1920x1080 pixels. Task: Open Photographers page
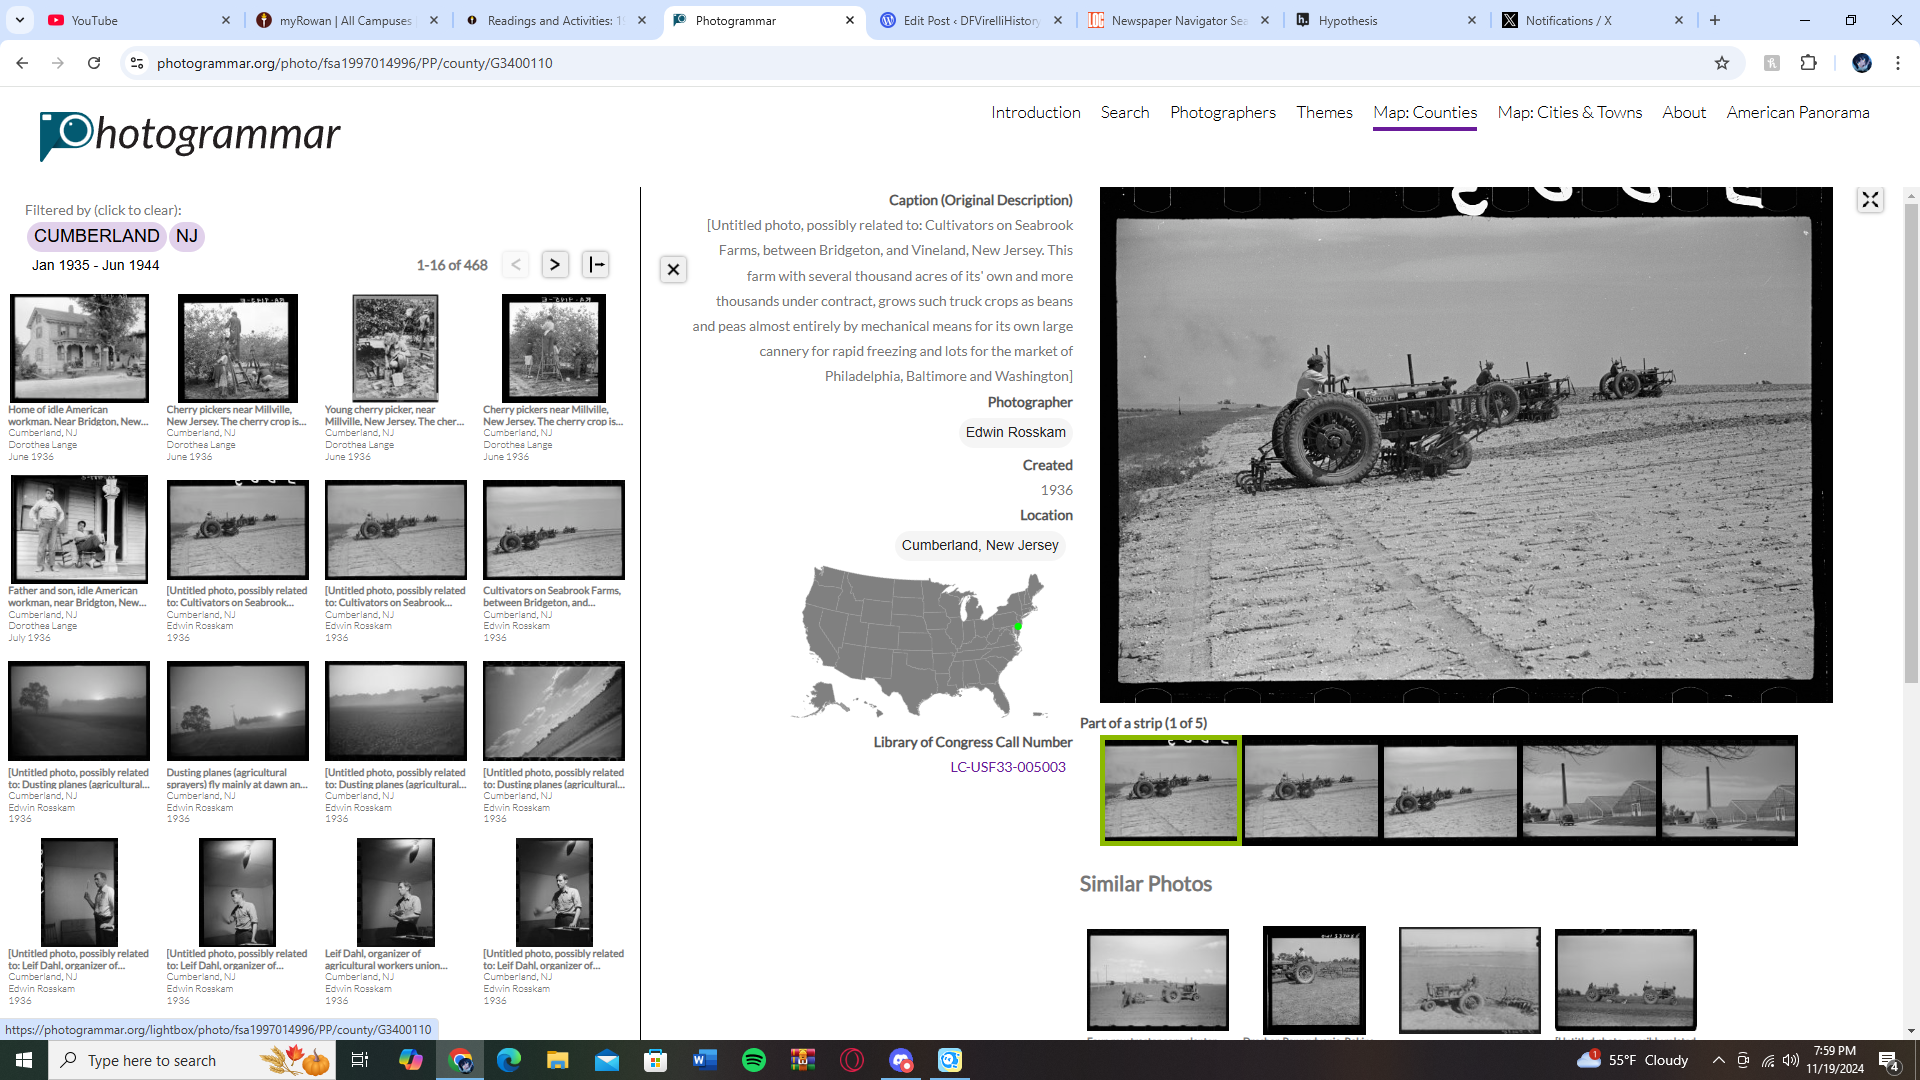tap(1223, 113)
